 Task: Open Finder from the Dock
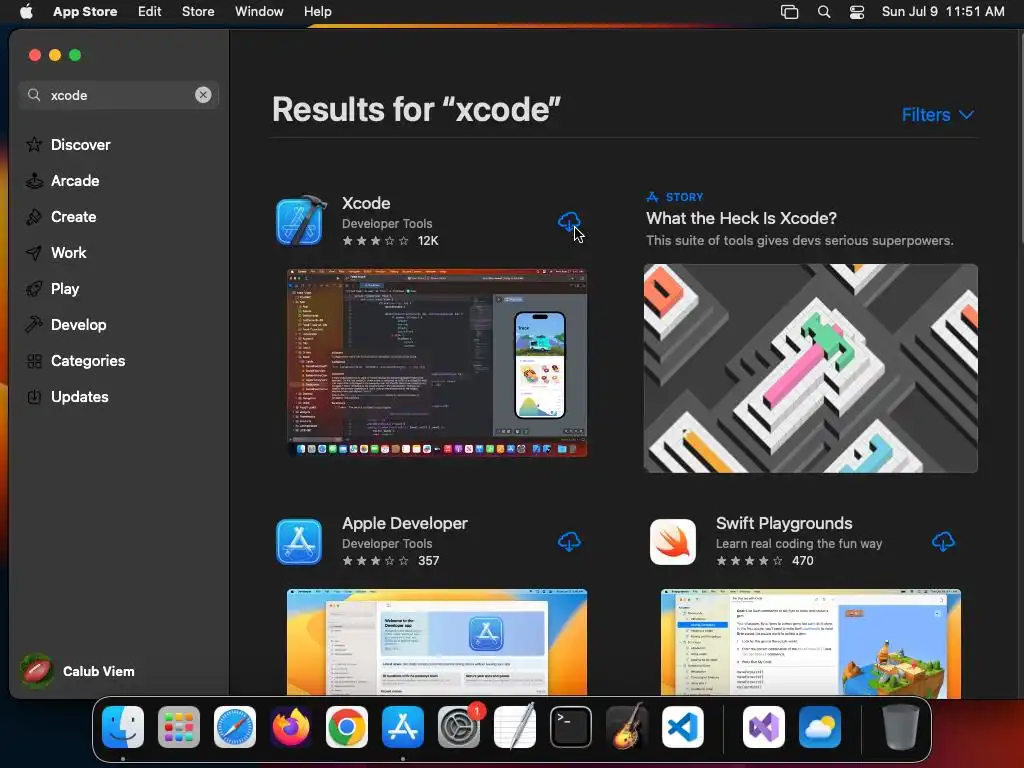tap(123, 727)
